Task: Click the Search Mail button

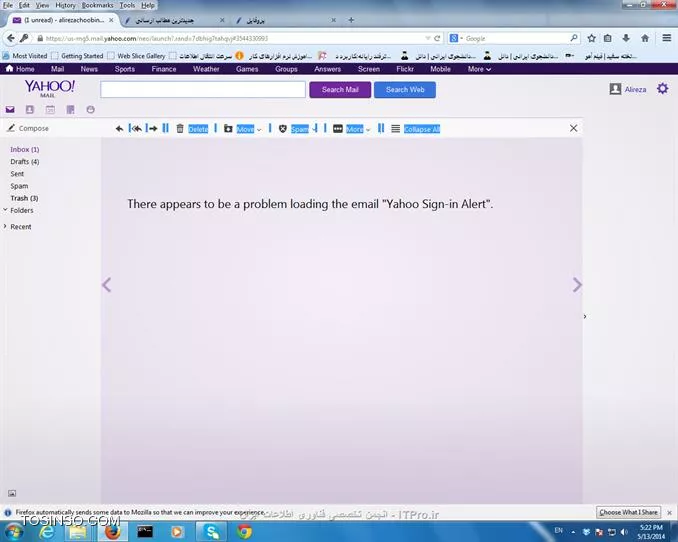Action: [x=340, y=90]
